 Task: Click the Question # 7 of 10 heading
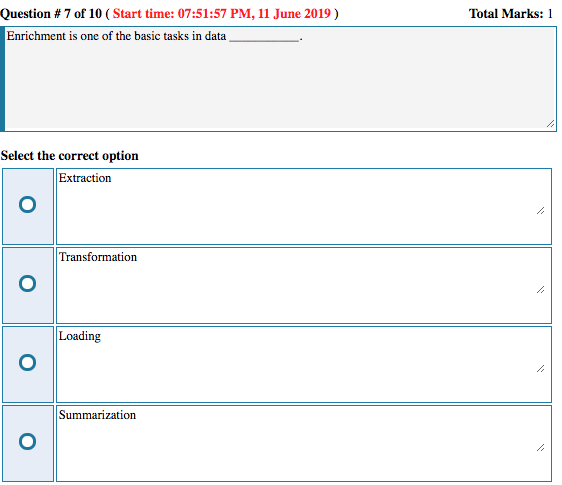coord(51,14)
